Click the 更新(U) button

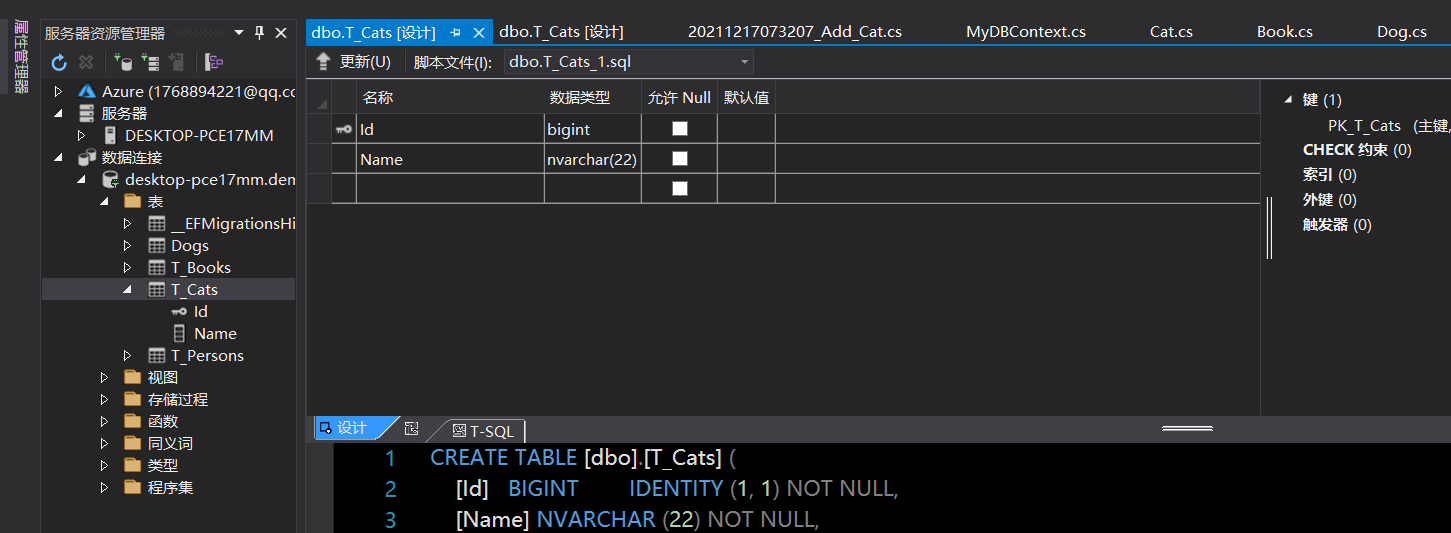point(365,62)
